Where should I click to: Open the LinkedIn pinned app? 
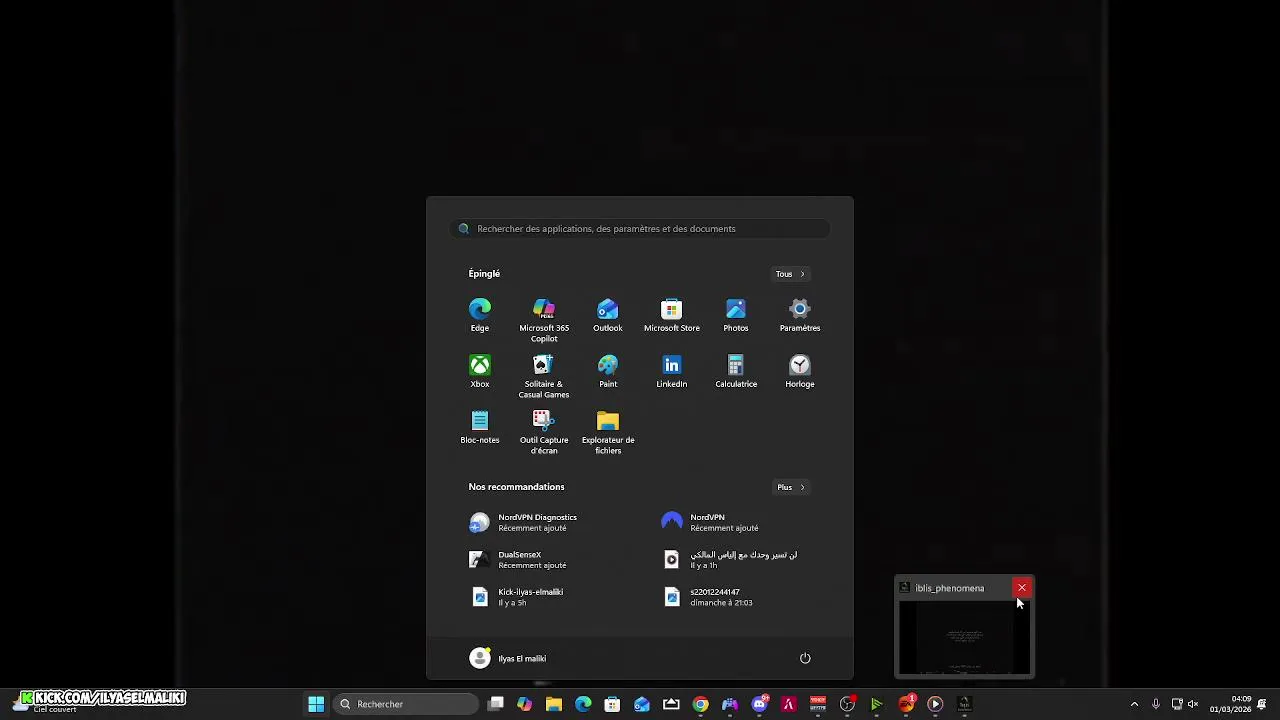tap(672, 370)
